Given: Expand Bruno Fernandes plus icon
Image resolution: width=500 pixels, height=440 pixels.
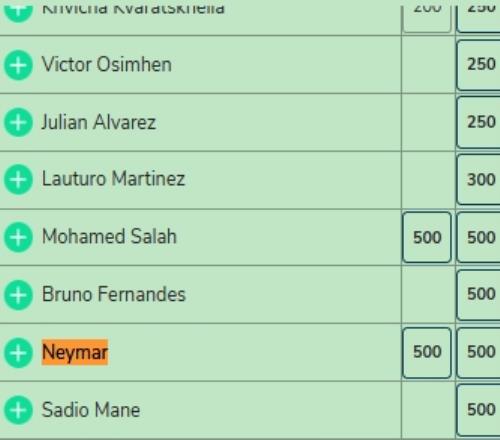Looking at the screenshot, I should pyautogui.click(x=18, y=295).
